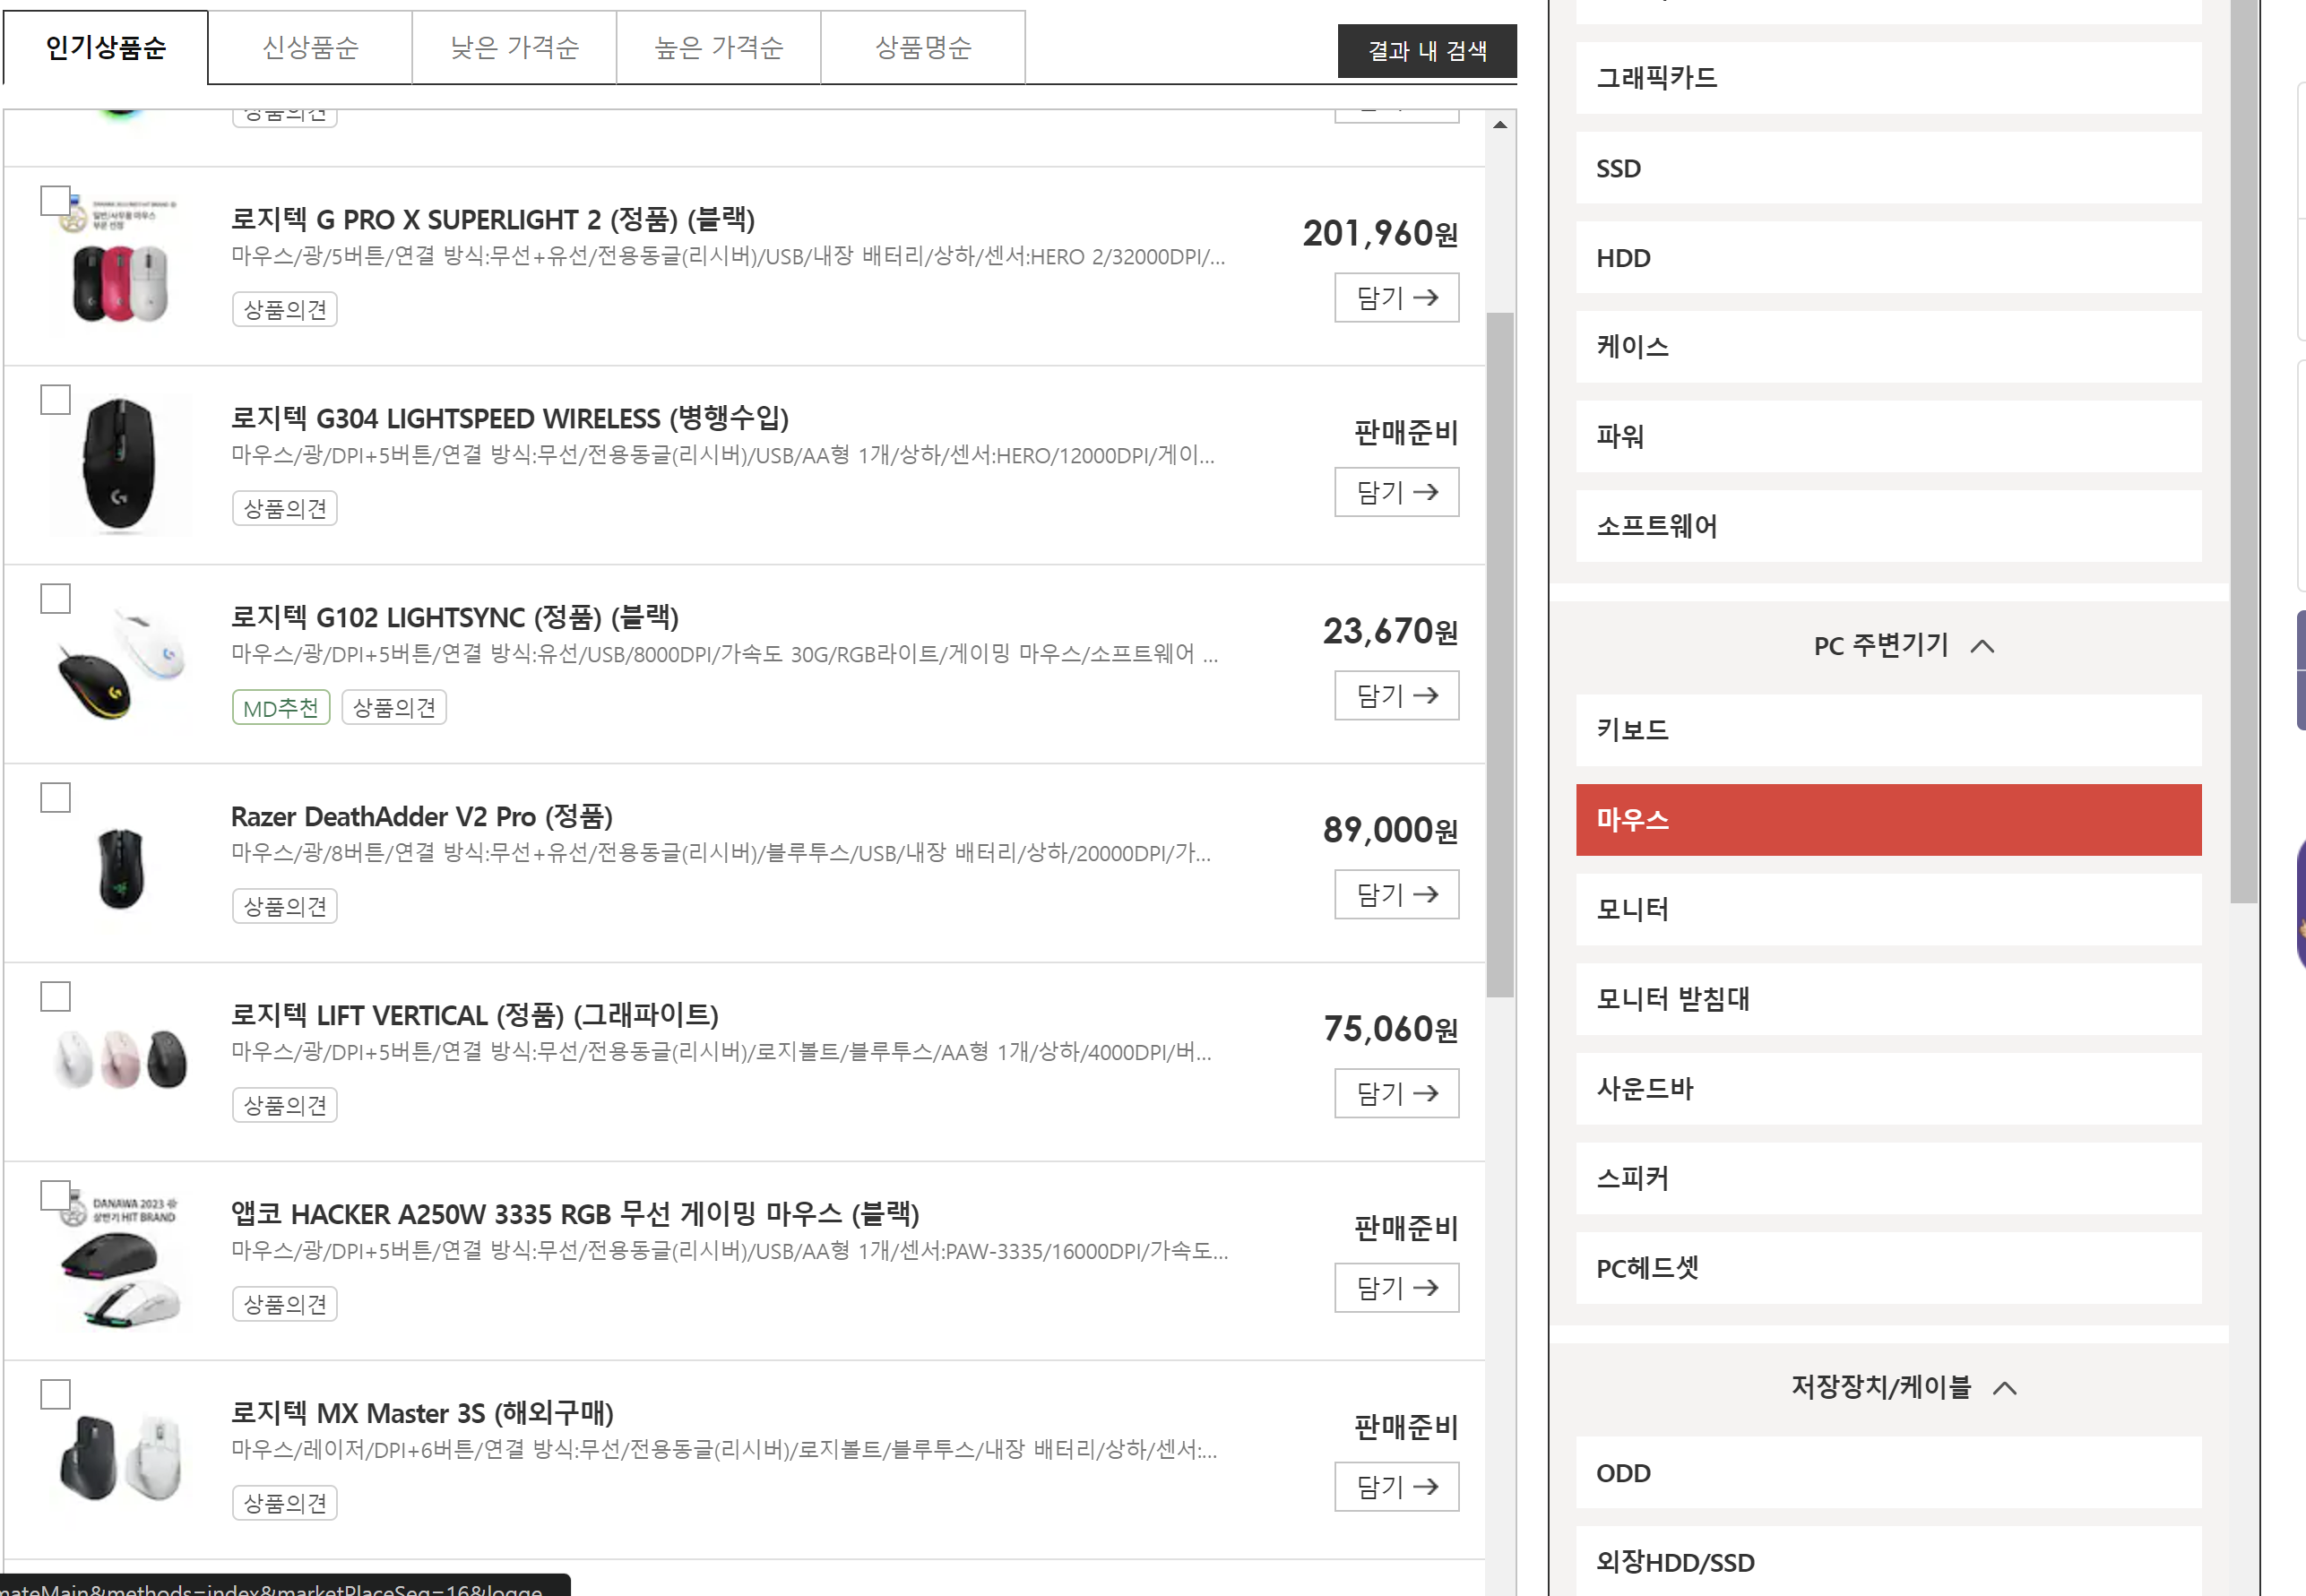Check the G PRO X SUPERLIGHT 2 checkbox
The height and width of the screenshot is (1596, 2306).
coord(55,201)
